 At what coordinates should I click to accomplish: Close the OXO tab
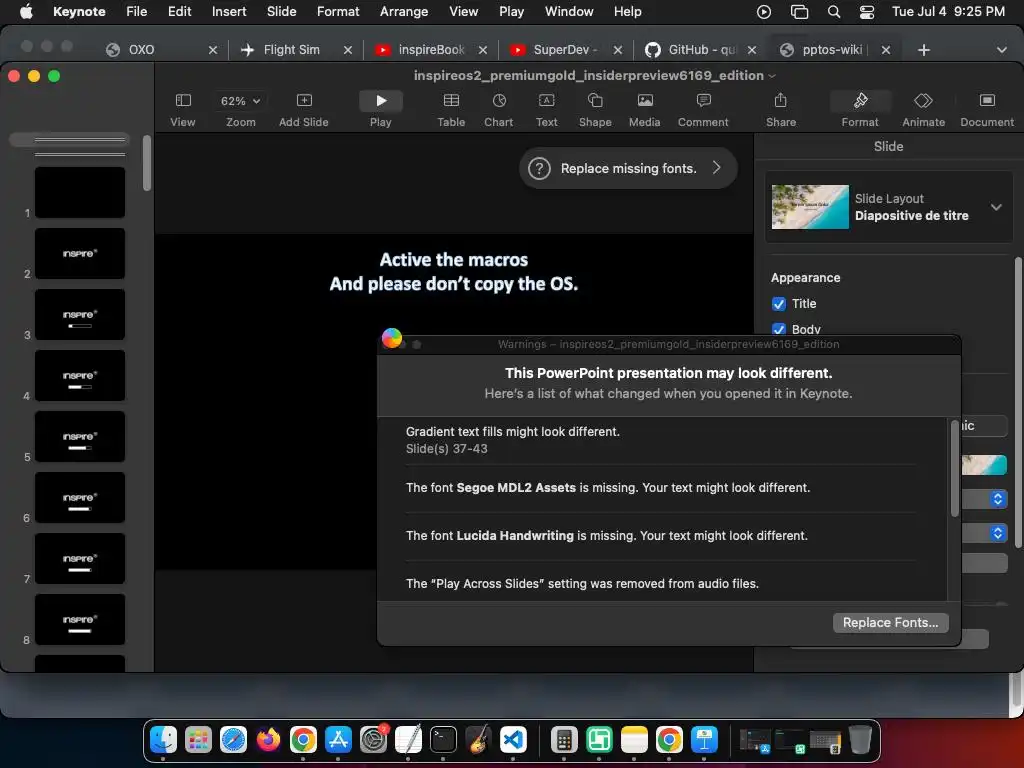click(x=213, y=50)
